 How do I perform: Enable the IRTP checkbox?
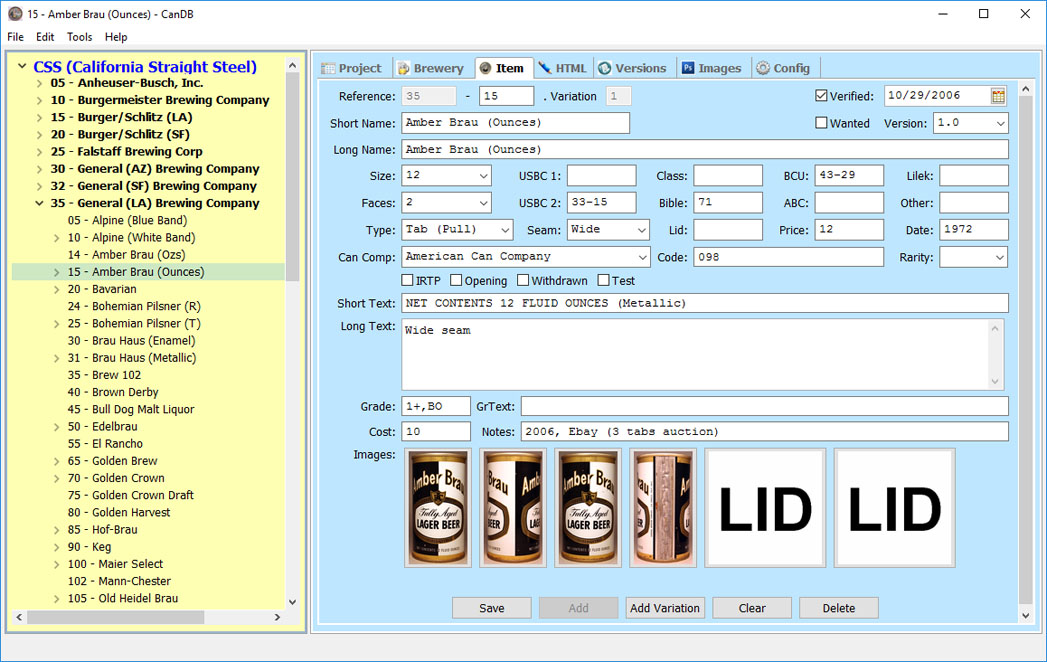pos(407,280)
